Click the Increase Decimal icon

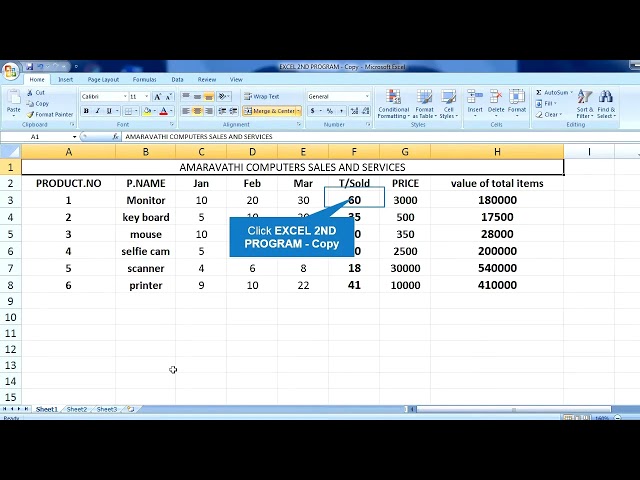(x=354, y=111)
